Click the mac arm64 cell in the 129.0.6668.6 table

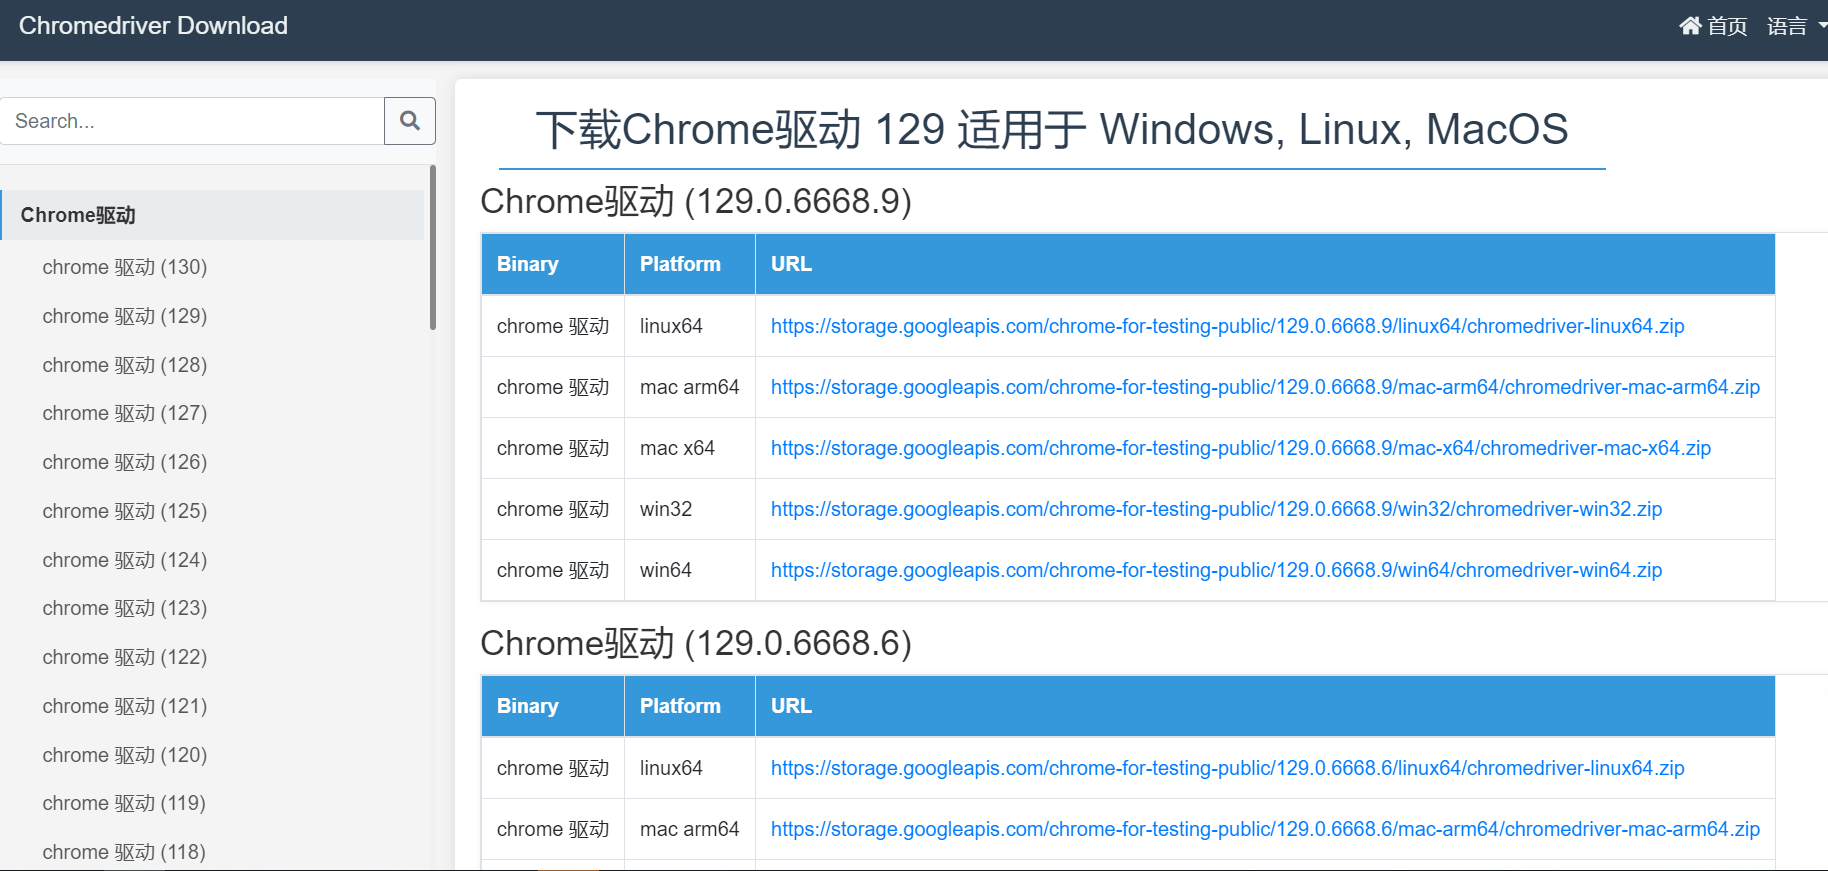[689, 829]
